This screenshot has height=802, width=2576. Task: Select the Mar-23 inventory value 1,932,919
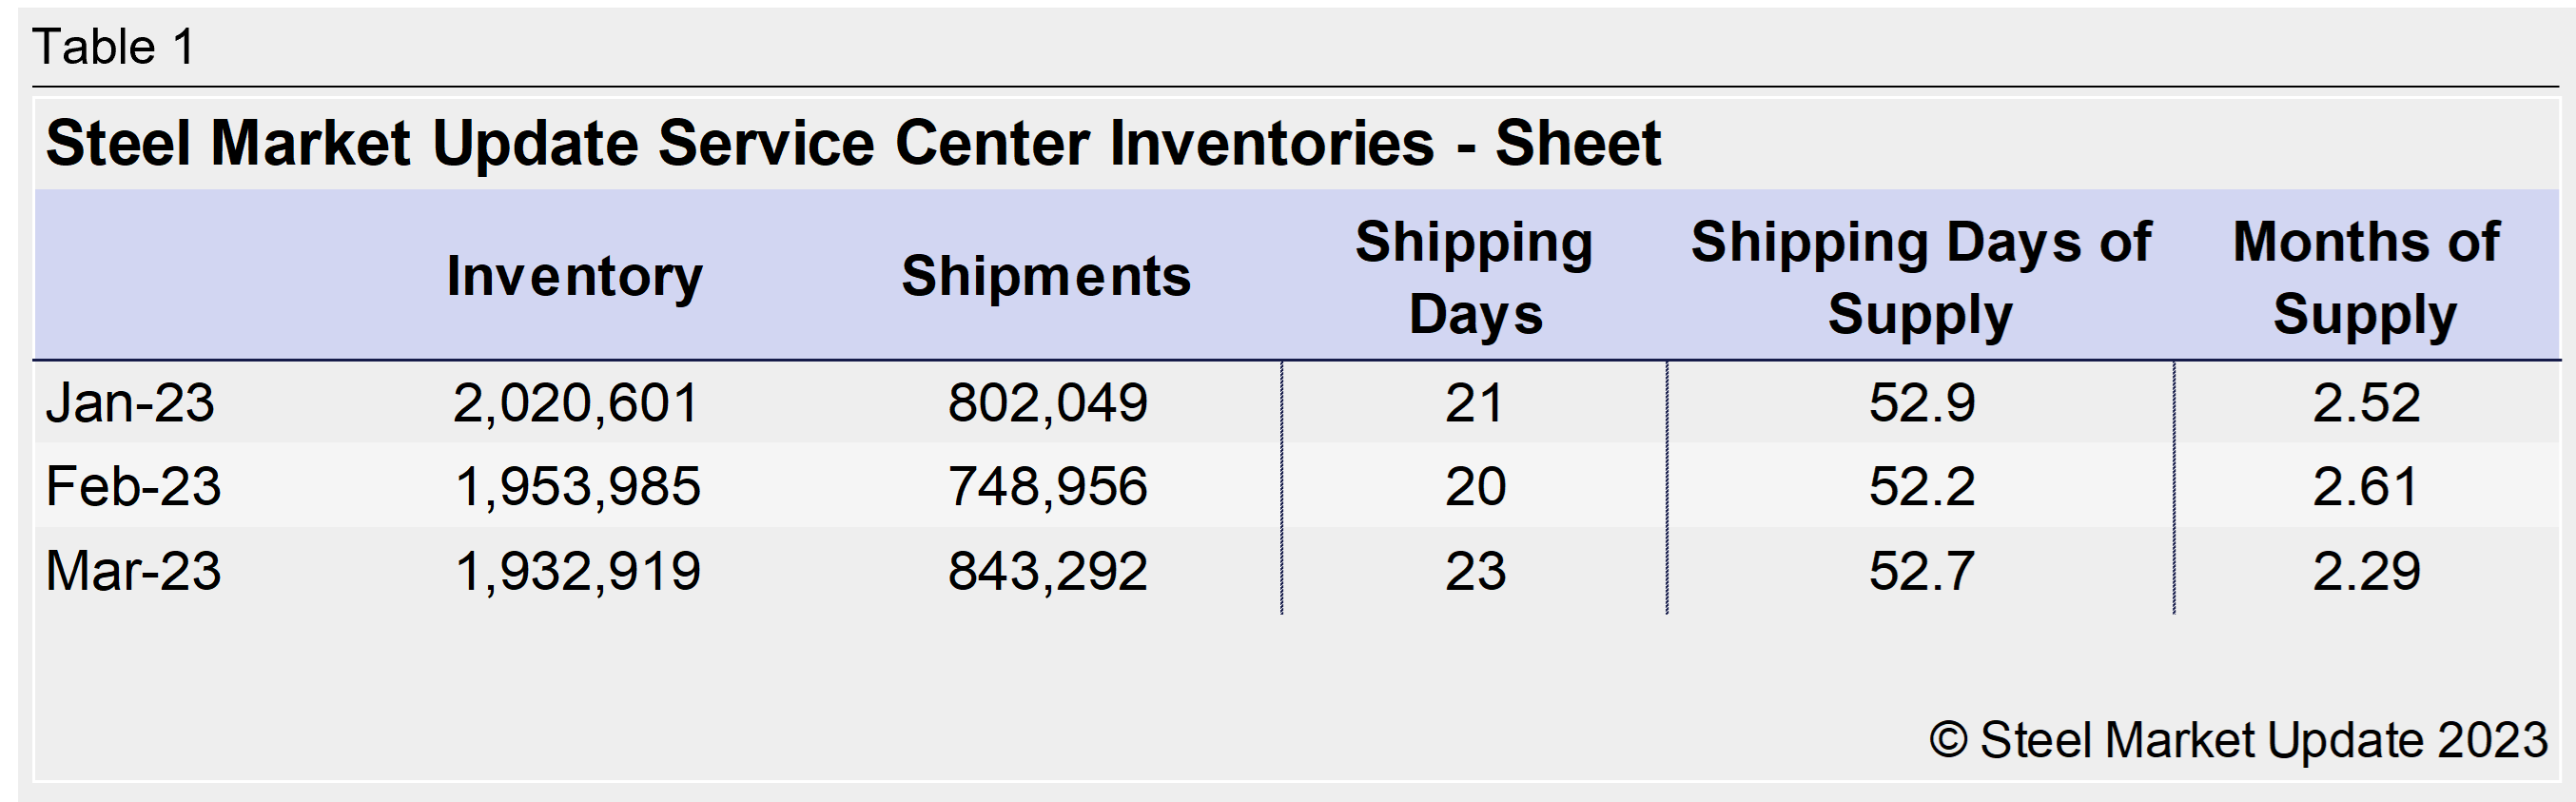[x=578, y=571]
